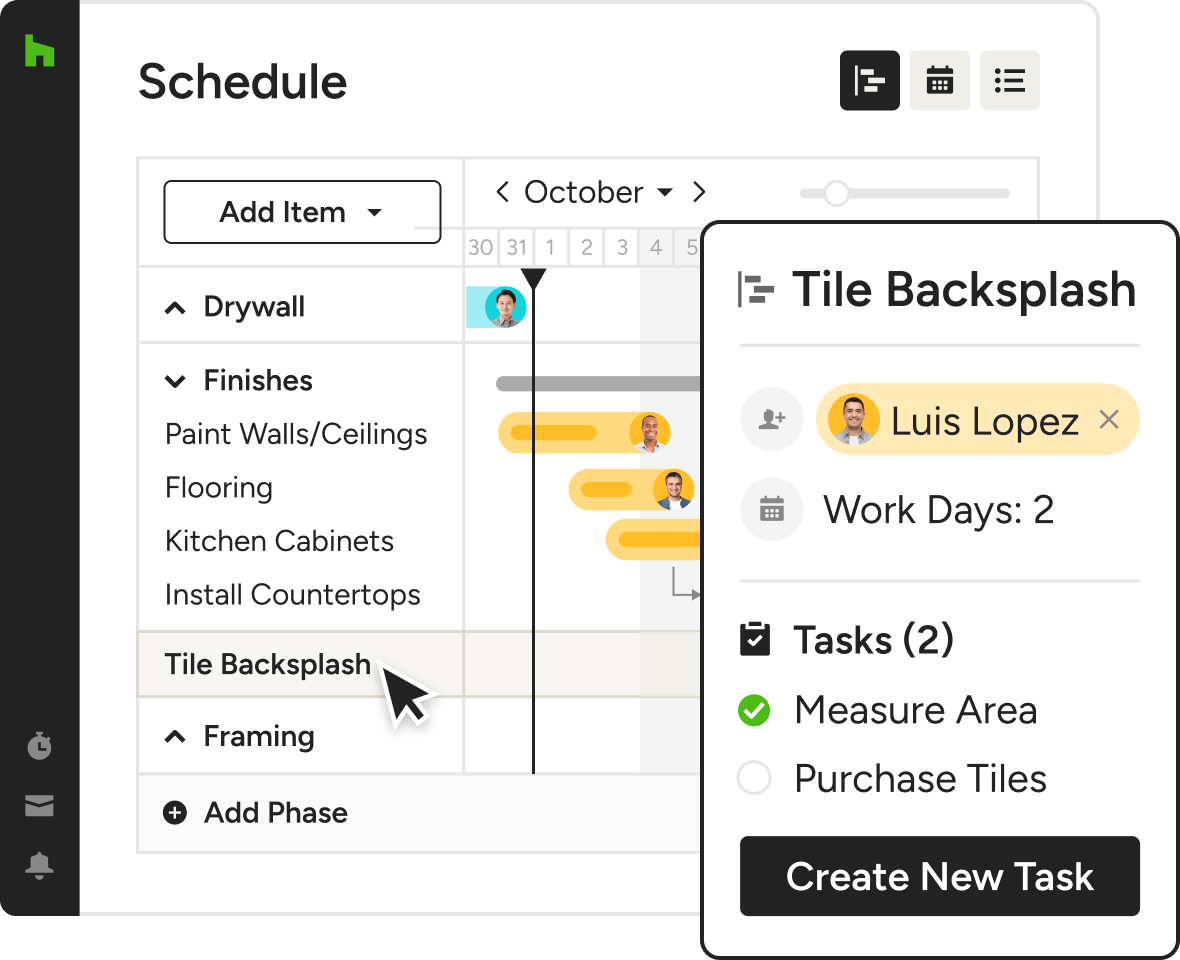
Task: Collapse the Finishes phase
Action: click(x=175, y=381)
